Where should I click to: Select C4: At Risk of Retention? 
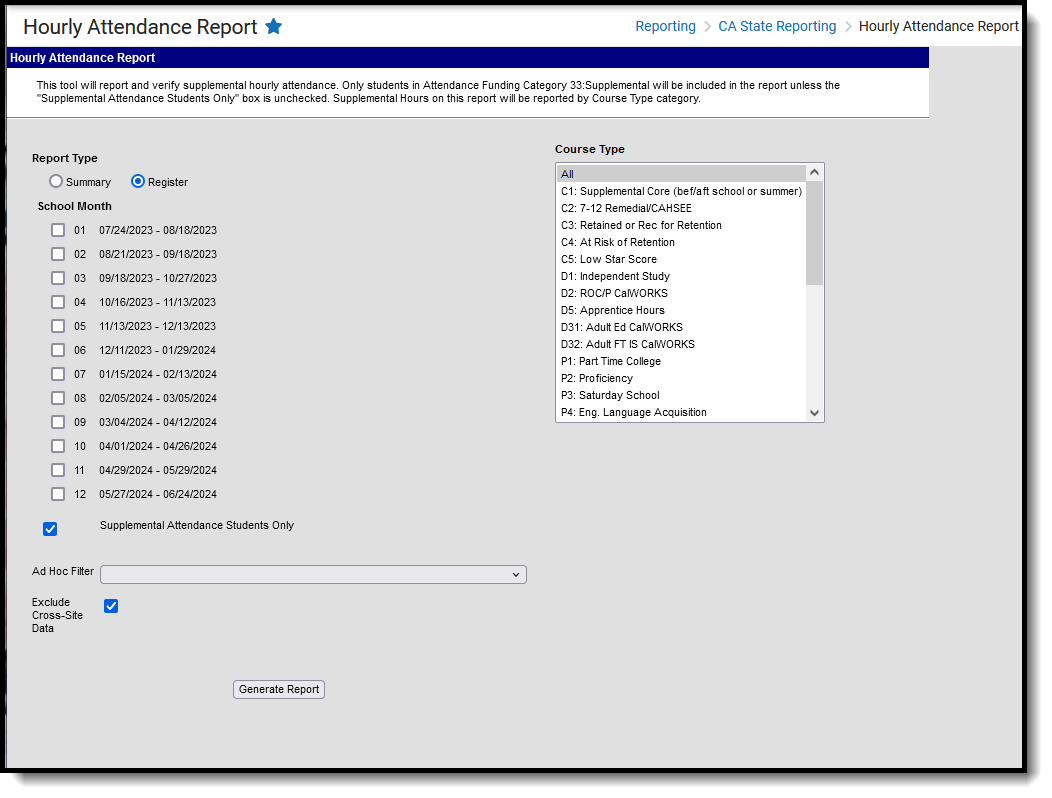click(x=681, y=242)
